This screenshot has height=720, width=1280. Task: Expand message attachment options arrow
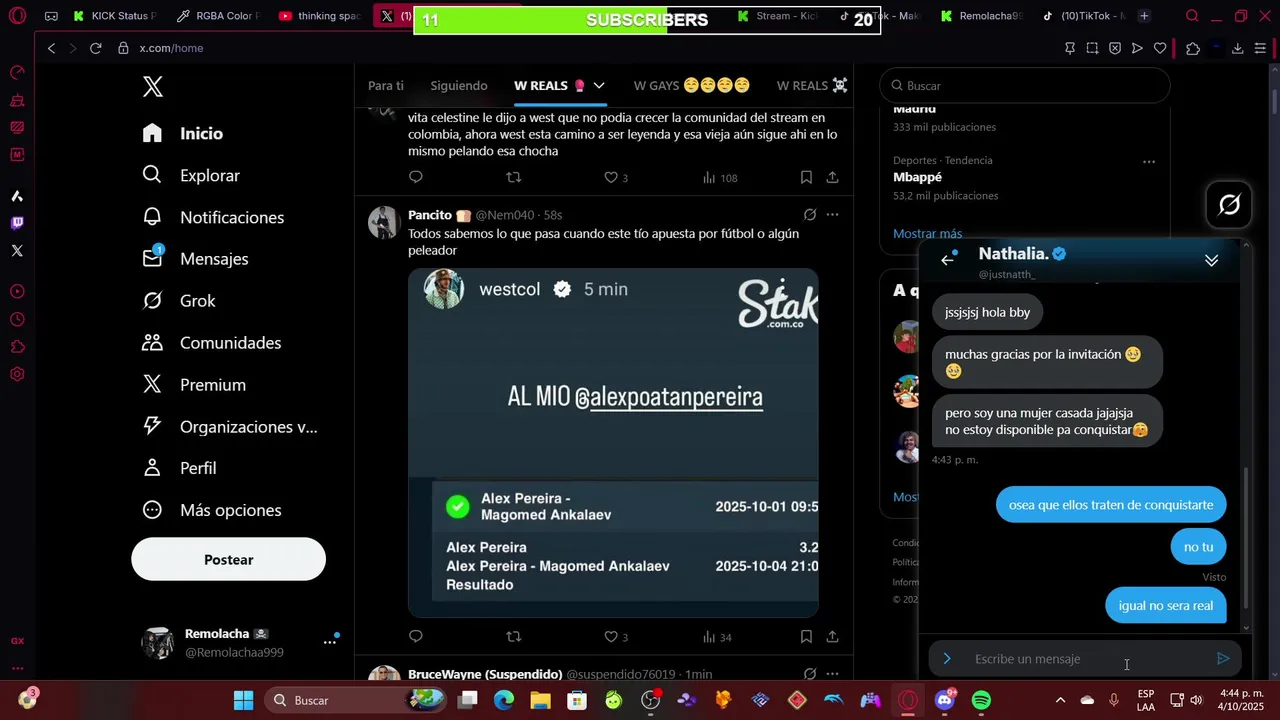click(947, 659)
